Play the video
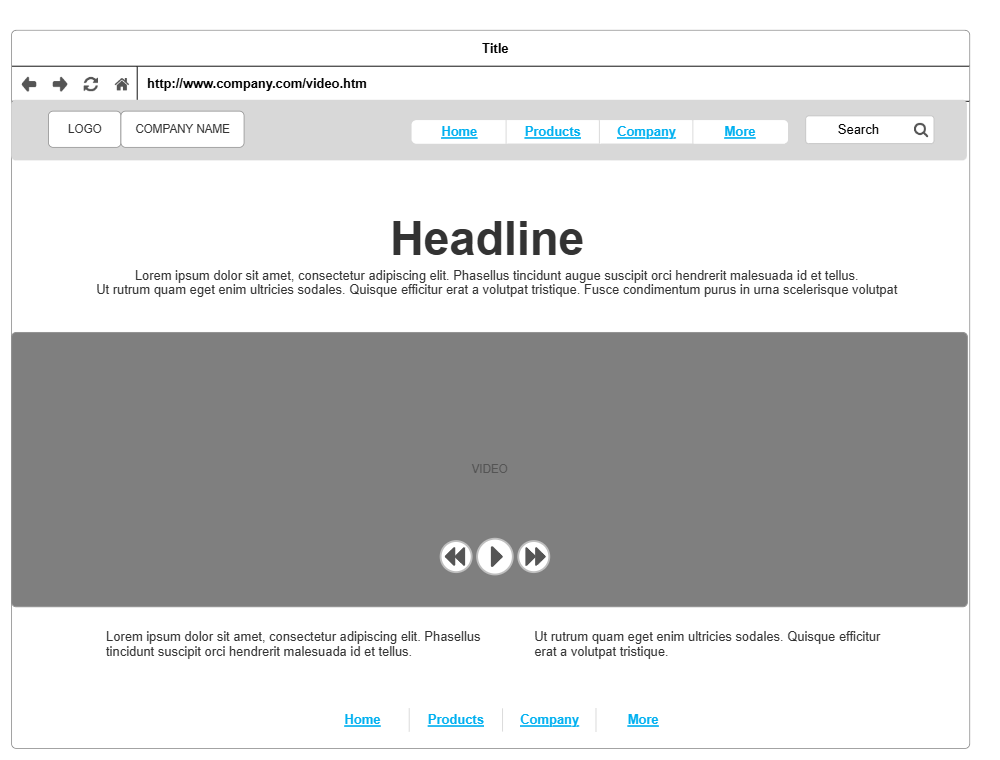1000x760 pixels. [x=495, y=556]
